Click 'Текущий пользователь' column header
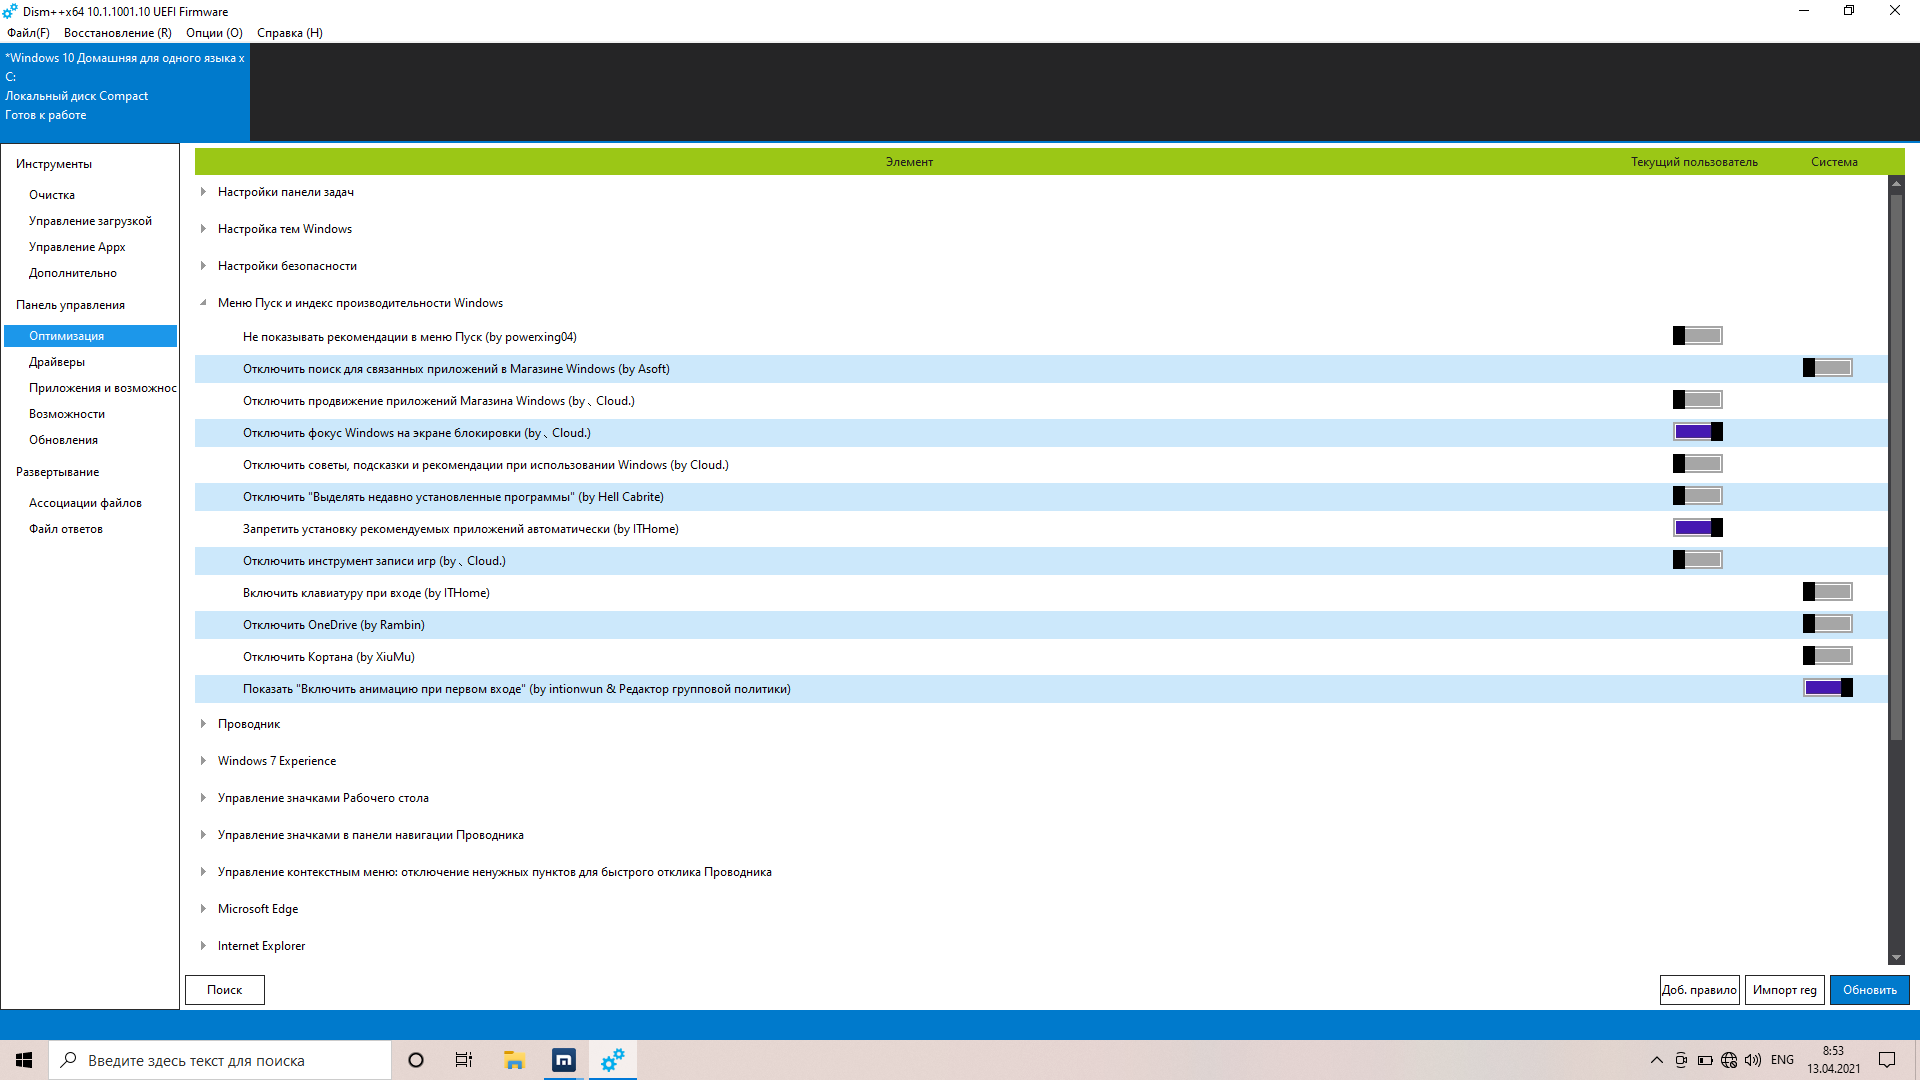This screenshot has width=1920, height=1080. coord(1694,162)
